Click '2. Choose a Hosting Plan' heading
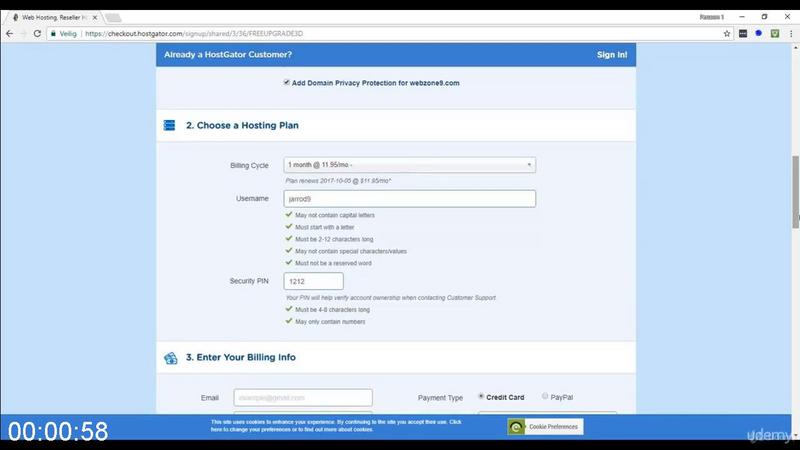 [x=242, y=126]
